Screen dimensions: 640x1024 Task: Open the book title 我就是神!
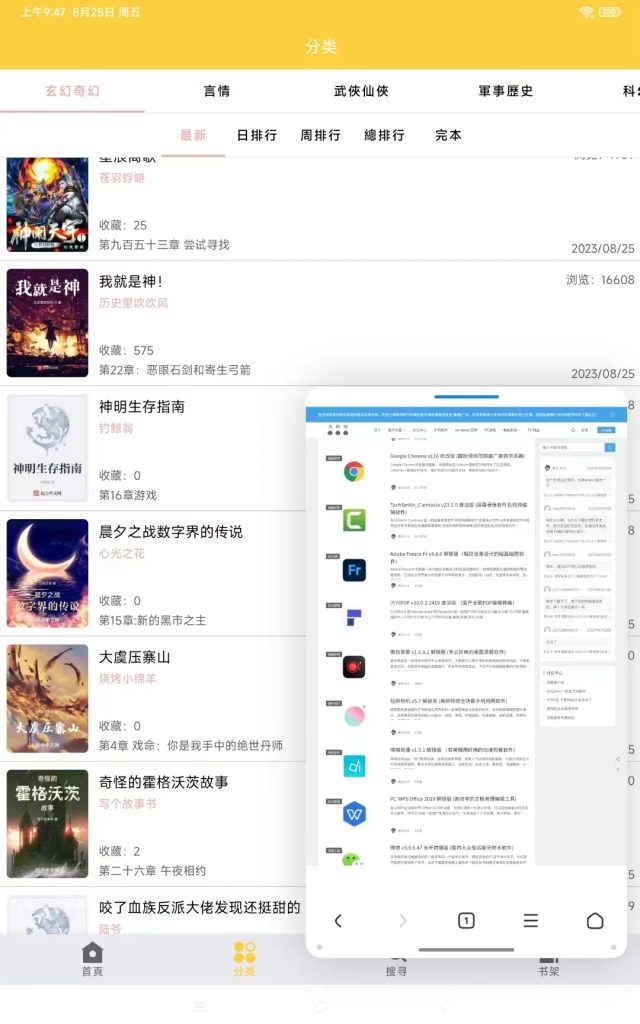coord(131,281)
